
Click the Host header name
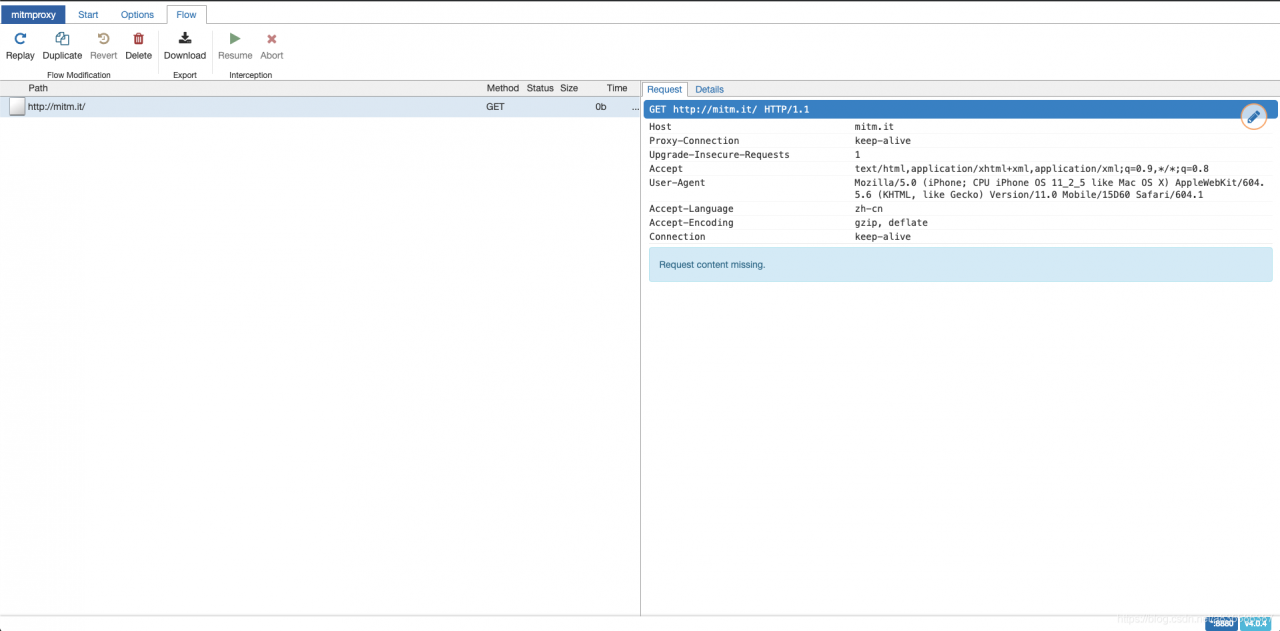coord(660,127)
